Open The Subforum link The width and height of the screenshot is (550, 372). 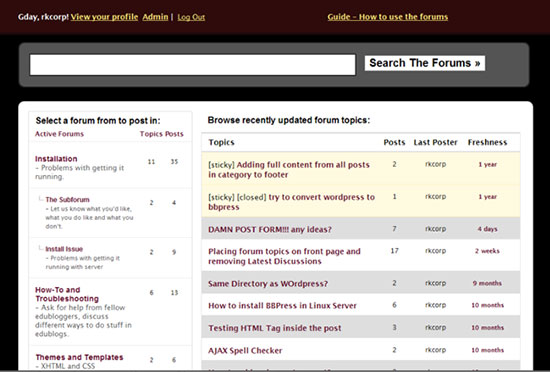tap(67, 199)
